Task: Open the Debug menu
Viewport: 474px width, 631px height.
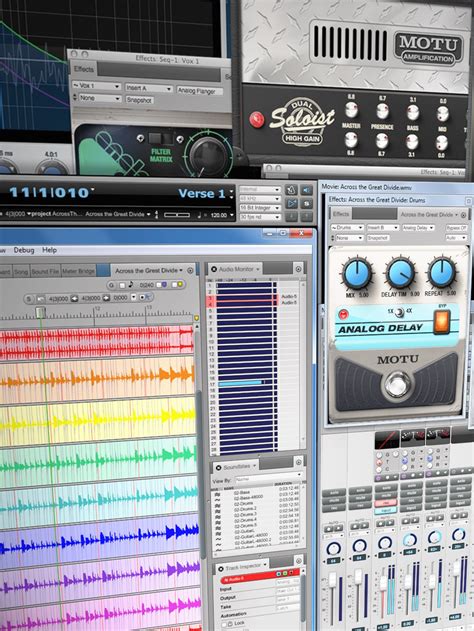Action: (x=24, y=250)
